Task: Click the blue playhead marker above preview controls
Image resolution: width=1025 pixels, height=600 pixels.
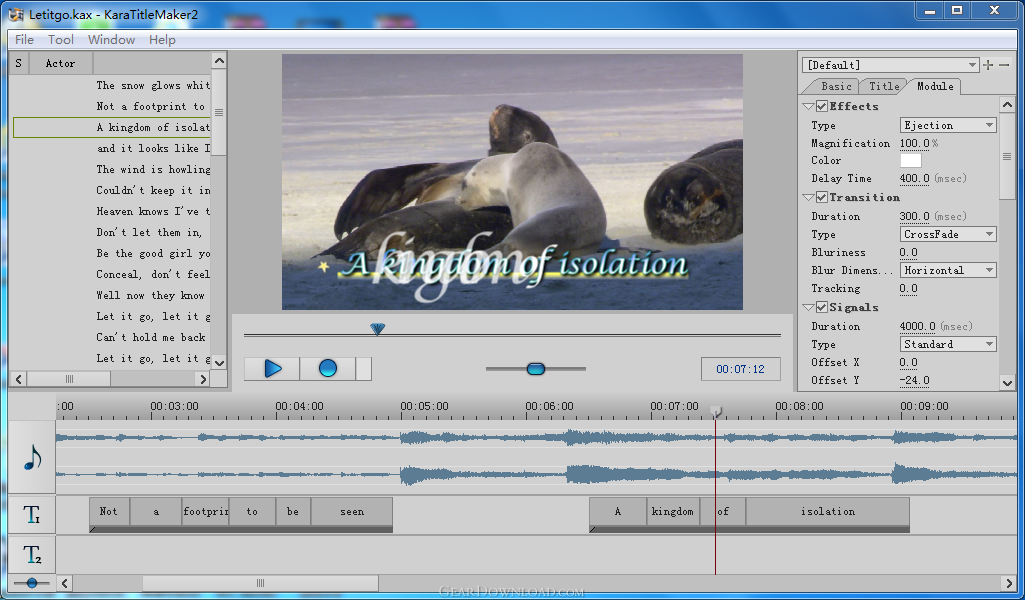Action: point(377,329)
